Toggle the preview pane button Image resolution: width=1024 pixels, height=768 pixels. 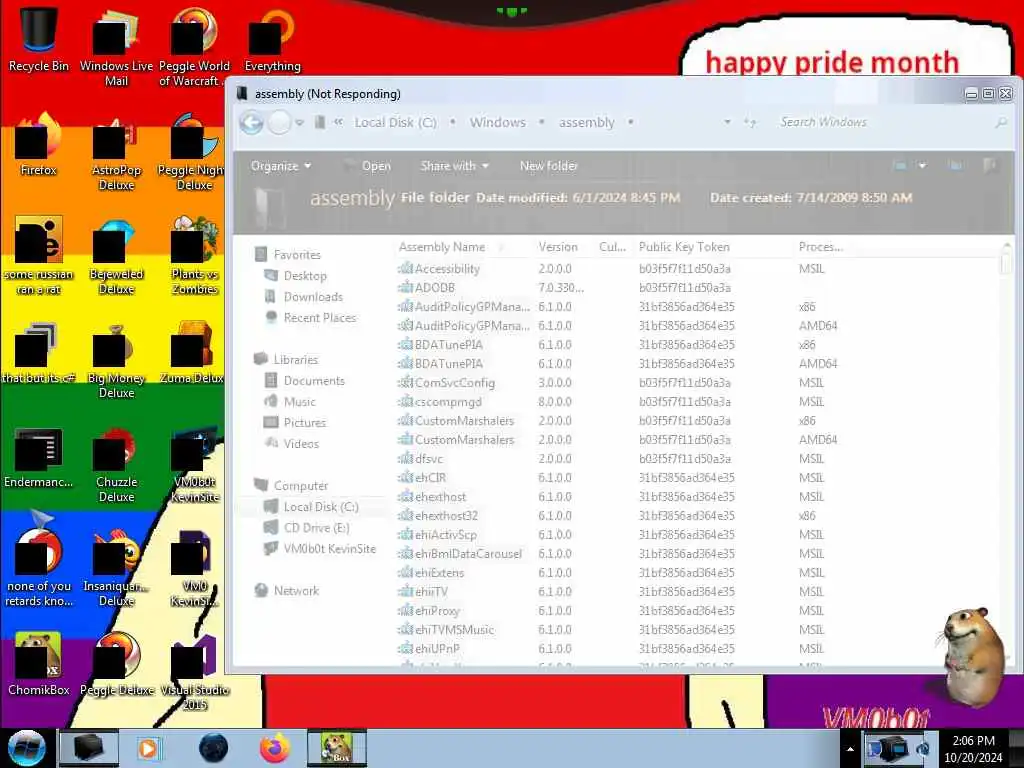pyautogui.click(x=955, y=166)
